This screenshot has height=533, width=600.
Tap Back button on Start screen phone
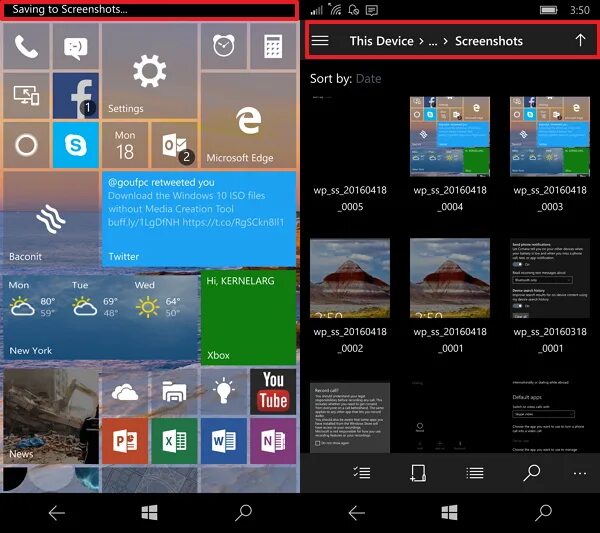pyautogui.click(x=57, y=513)
